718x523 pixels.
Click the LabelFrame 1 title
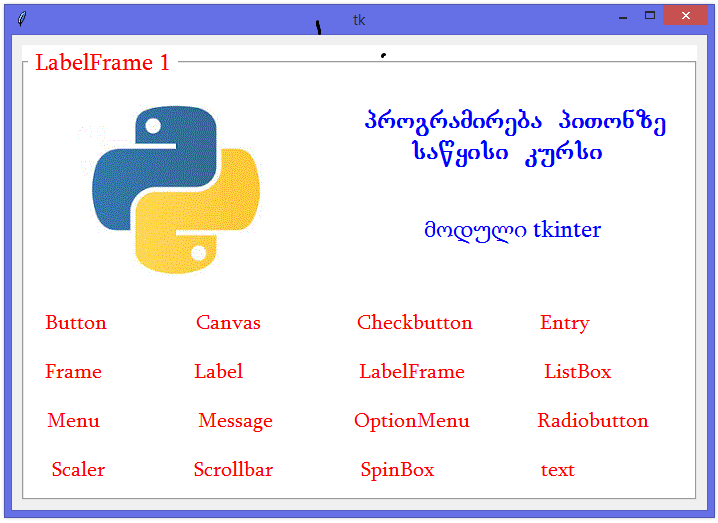click(x=103, y=62)
